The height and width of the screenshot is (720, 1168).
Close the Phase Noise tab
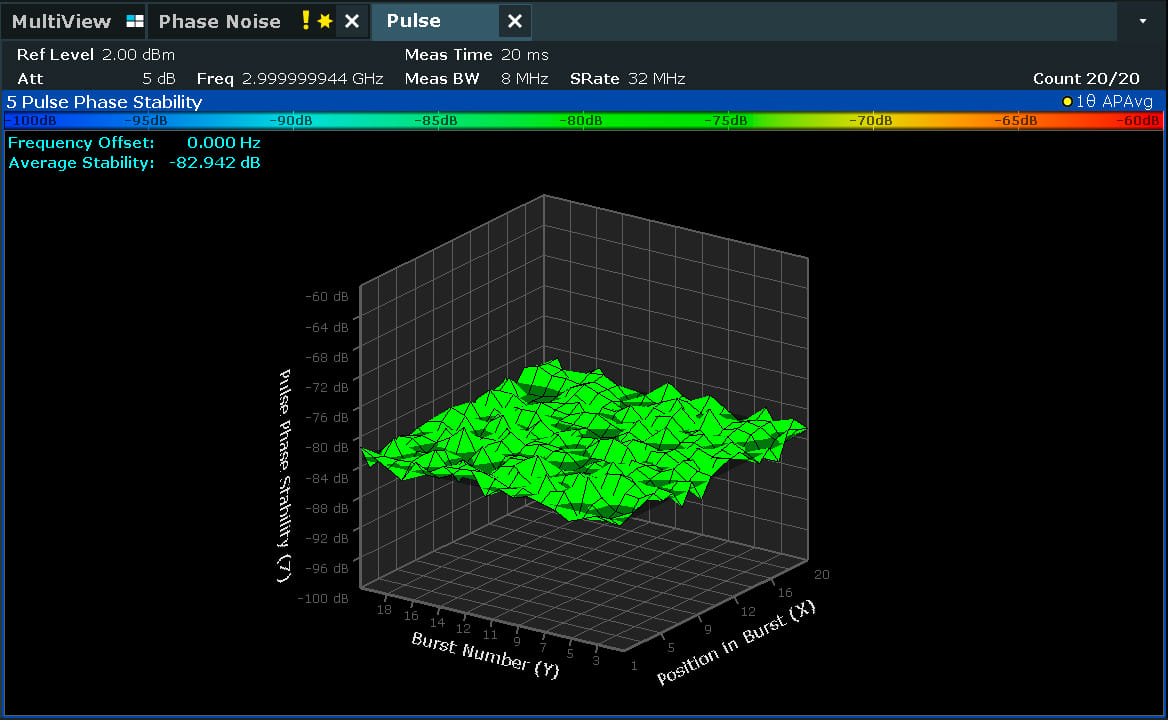click(x=351, y=21)
